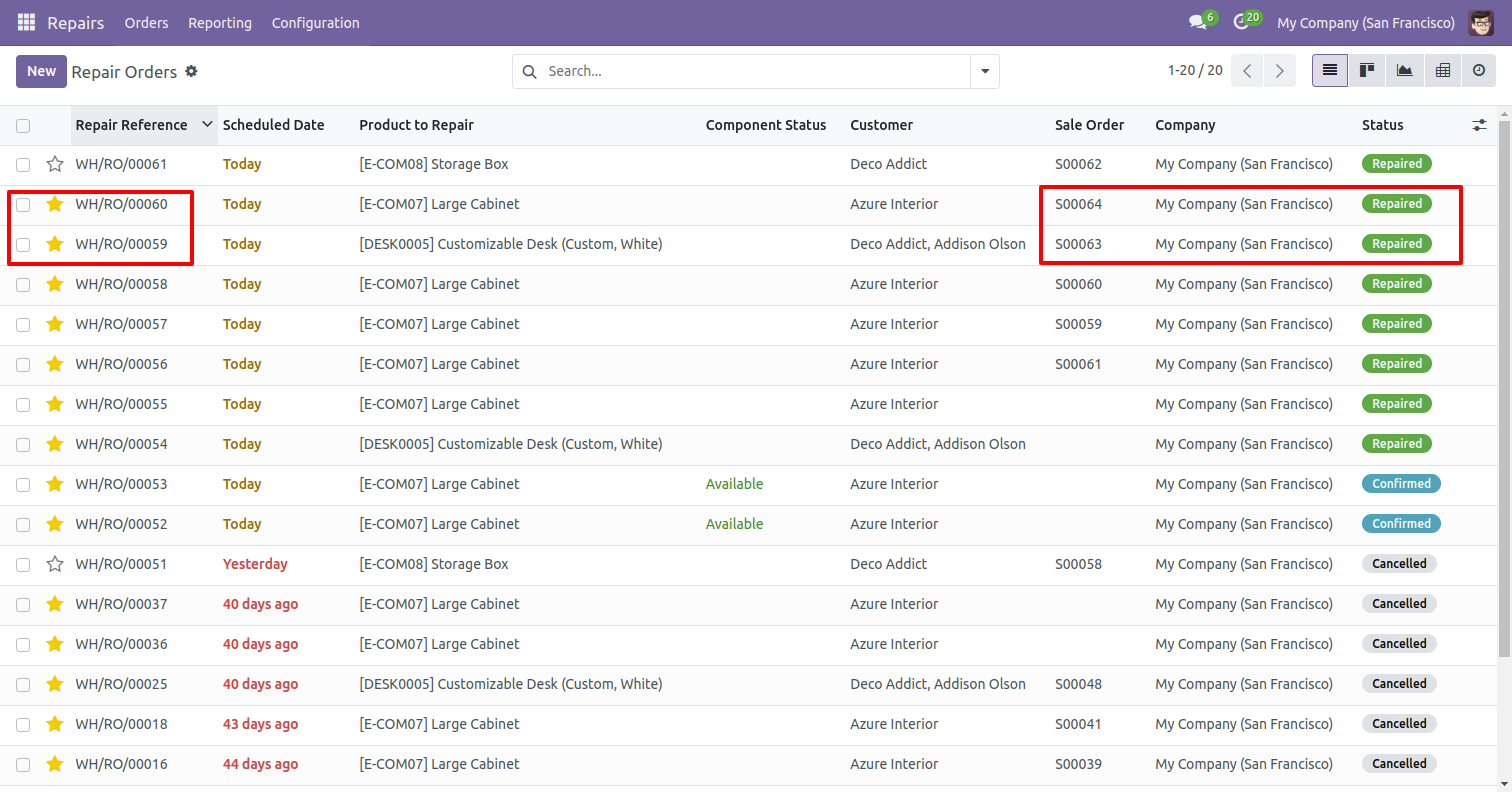This screenshot has width=1512, height=792.
Task: Open the Reporting menu
Action: point(220,22)
